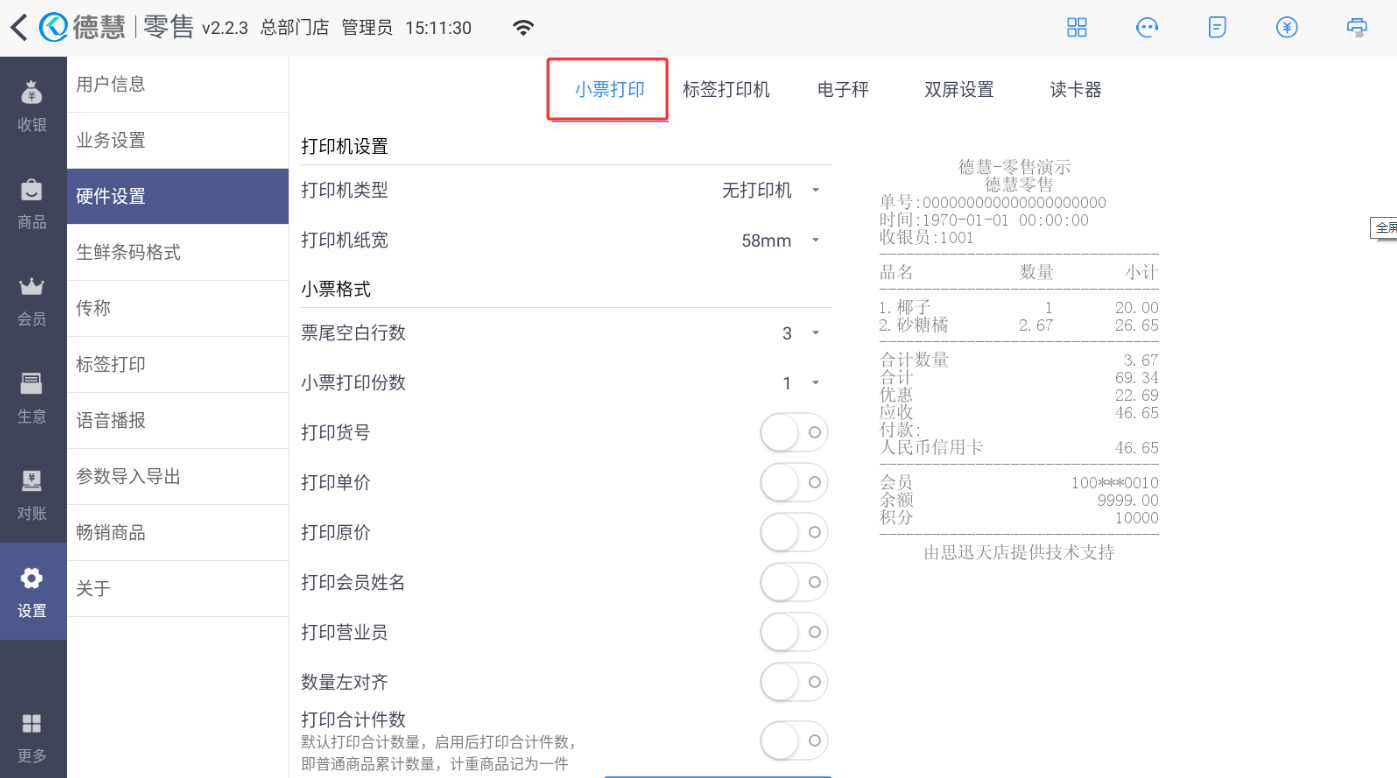Screen dimensions: 1397x778
Task: Enable 打印会员姓名 switch
Action: pyautogui.click(x=794, y=582)
